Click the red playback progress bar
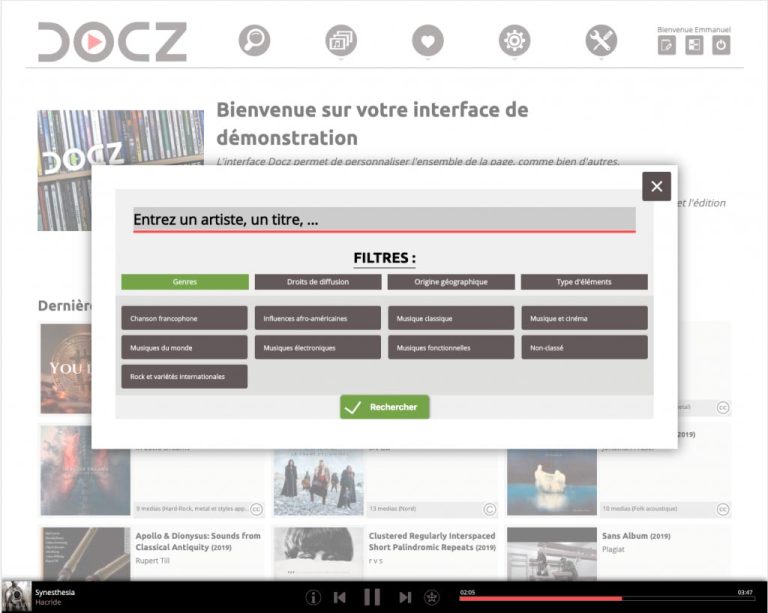The height and width of the screenshot is (613, 768). tap(605, 599)
